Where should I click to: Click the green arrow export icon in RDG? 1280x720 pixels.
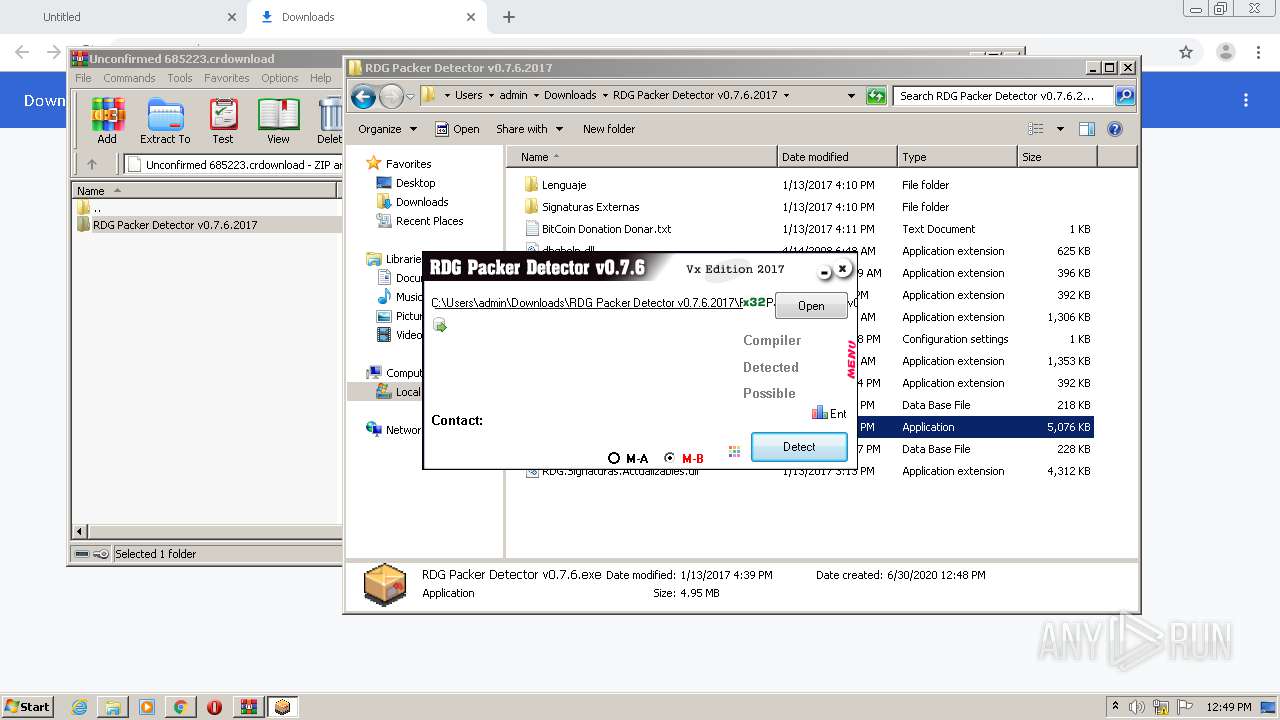coord(440,325)
